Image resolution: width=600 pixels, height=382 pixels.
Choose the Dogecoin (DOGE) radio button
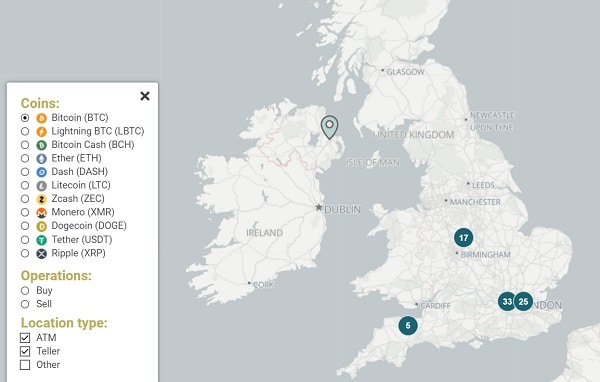click(x=25, y=226)
